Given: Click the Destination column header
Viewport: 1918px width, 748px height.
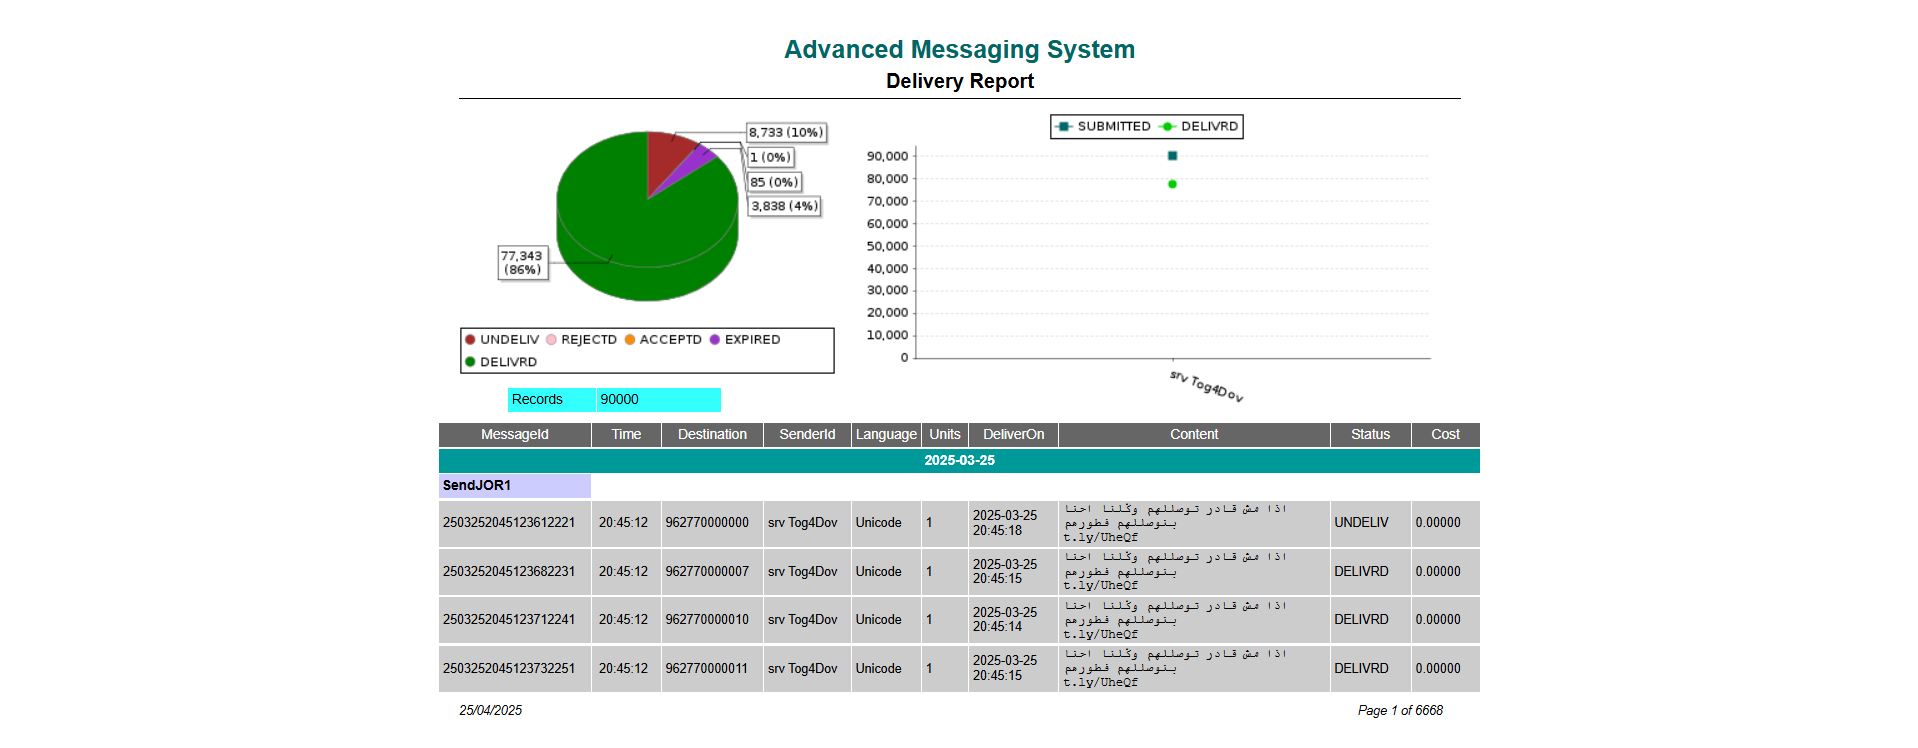Looking at the screenshot, I should [x=712, y=434].
